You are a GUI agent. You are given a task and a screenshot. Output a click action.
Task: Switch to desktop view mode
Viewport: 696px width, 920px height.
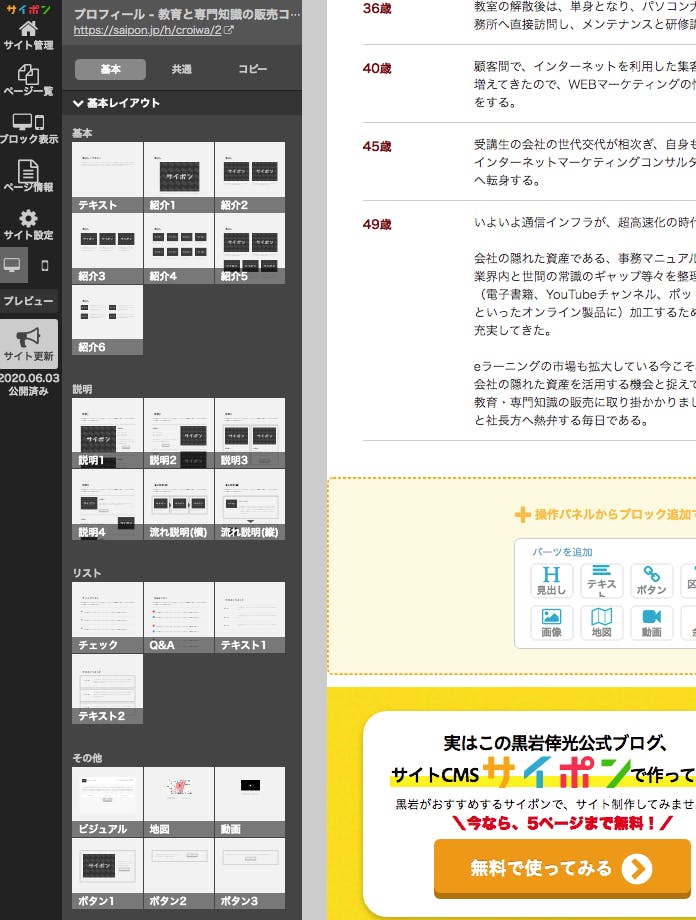[x=13, y=266]
